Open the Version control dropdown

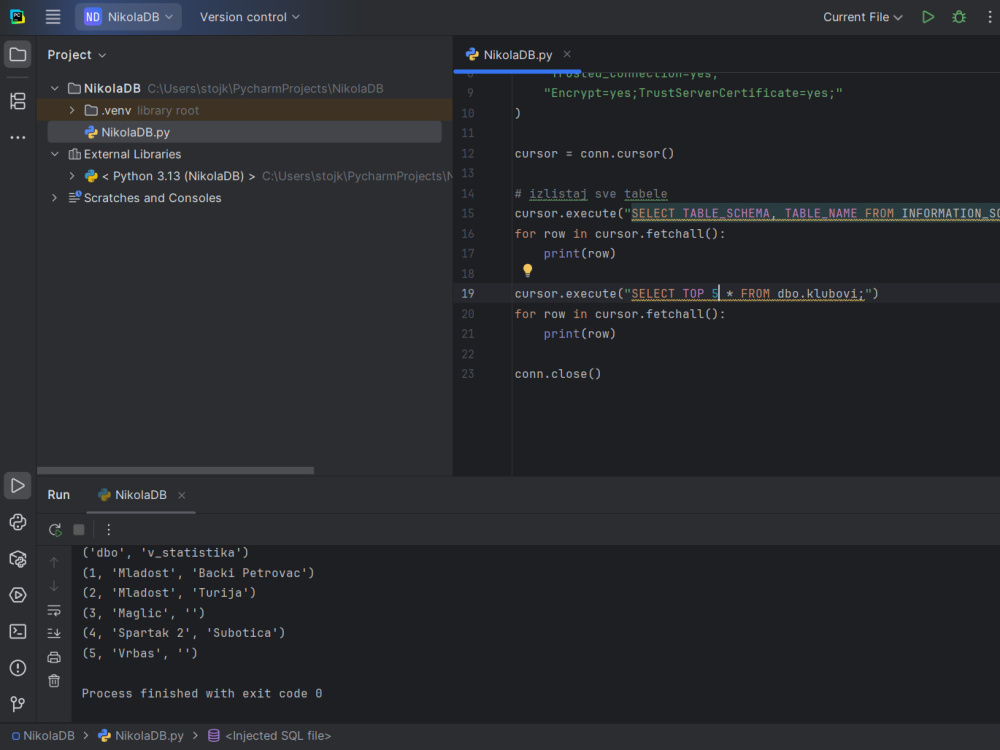(249, 17)
